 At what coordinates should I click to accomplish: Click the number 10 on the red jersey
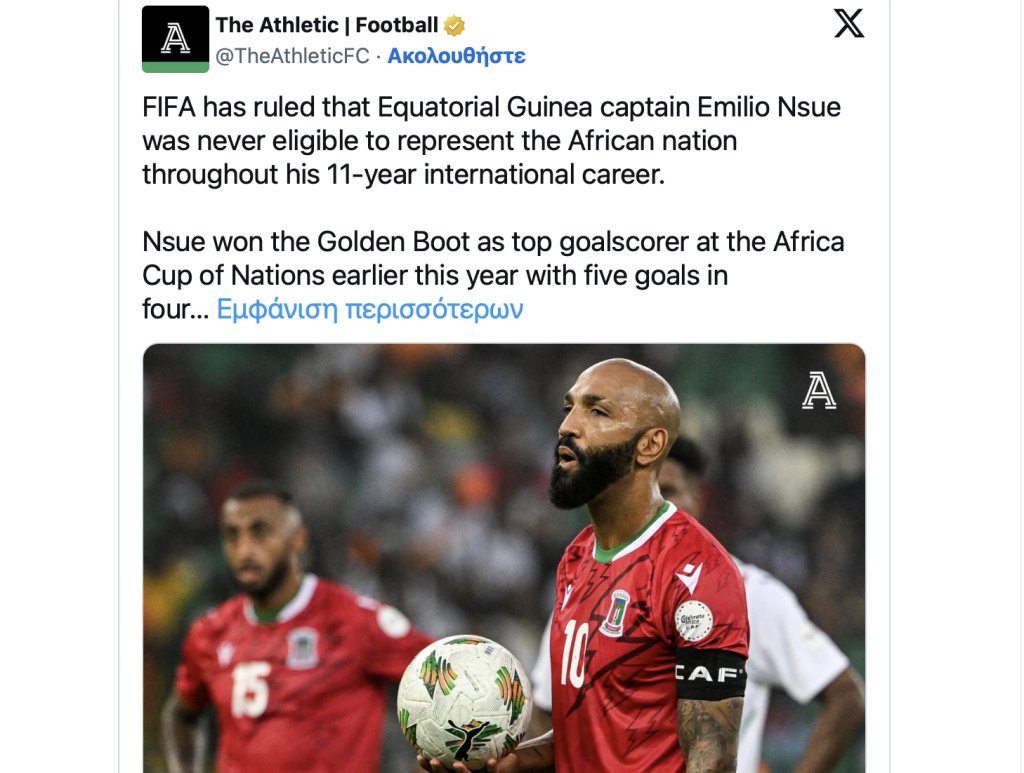[574, 653]
